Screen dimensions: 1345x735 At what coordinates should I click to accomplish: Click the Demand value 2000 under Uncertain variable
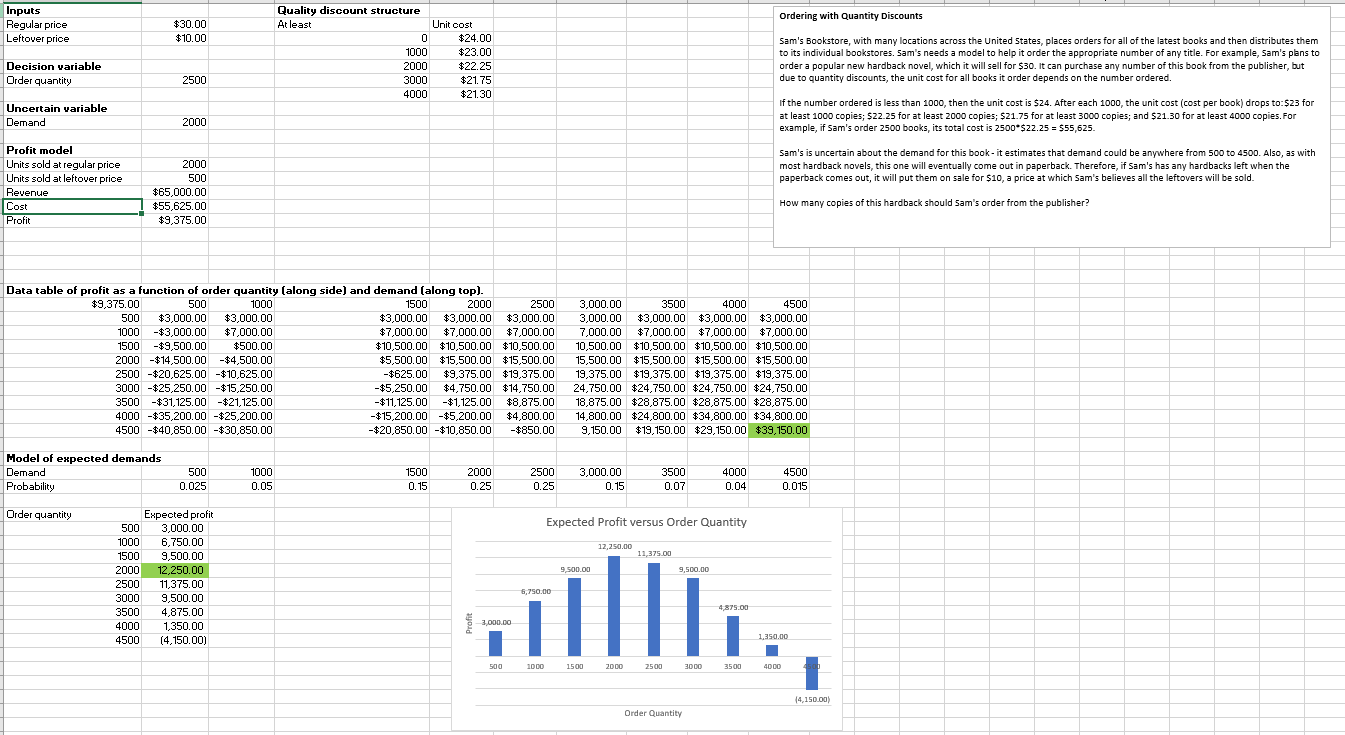click(x=195, y=122)
